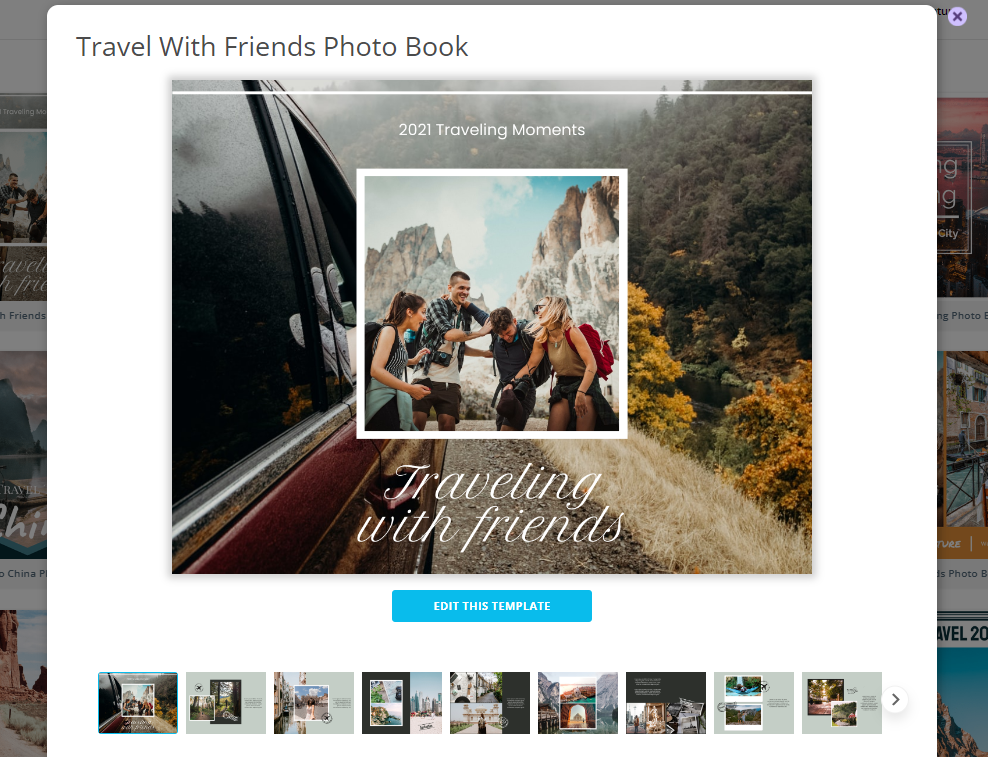Click the Edit This Template button
Image resolution: width=988 pixels, height=757 pixels.
pyautogui.click(x=491, y=606)
